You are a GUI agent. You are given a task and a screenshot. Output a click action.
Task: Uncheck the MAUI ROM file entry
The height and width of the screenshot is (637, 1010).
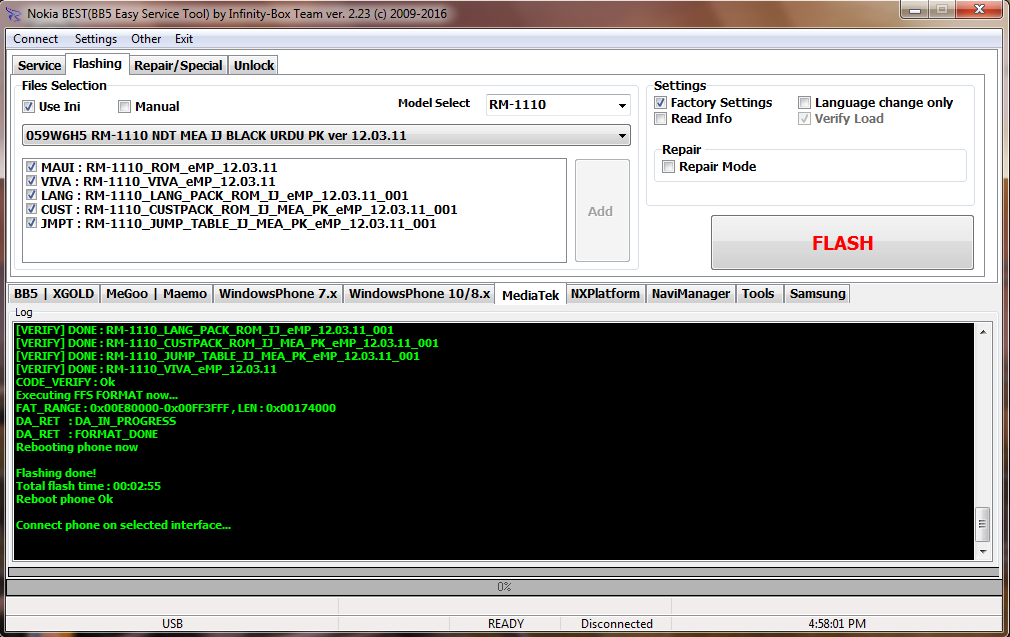[x=32, y=167]
